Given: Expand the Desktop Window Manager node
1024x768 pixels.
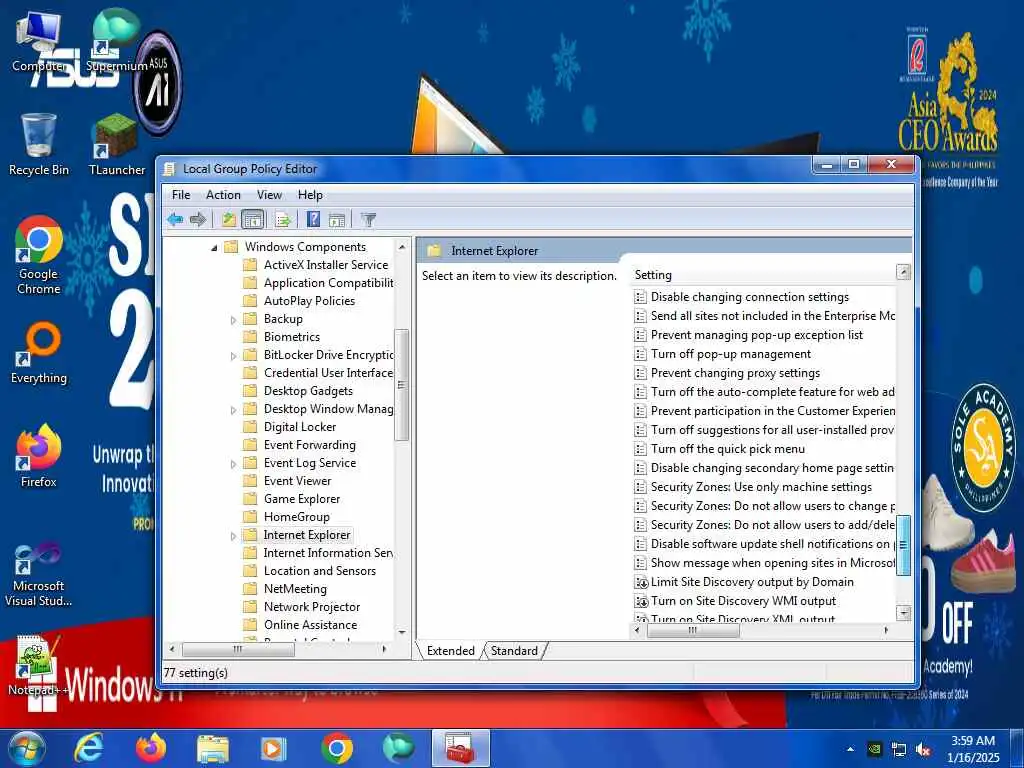Looking at the screenshot, I should 233,410.
